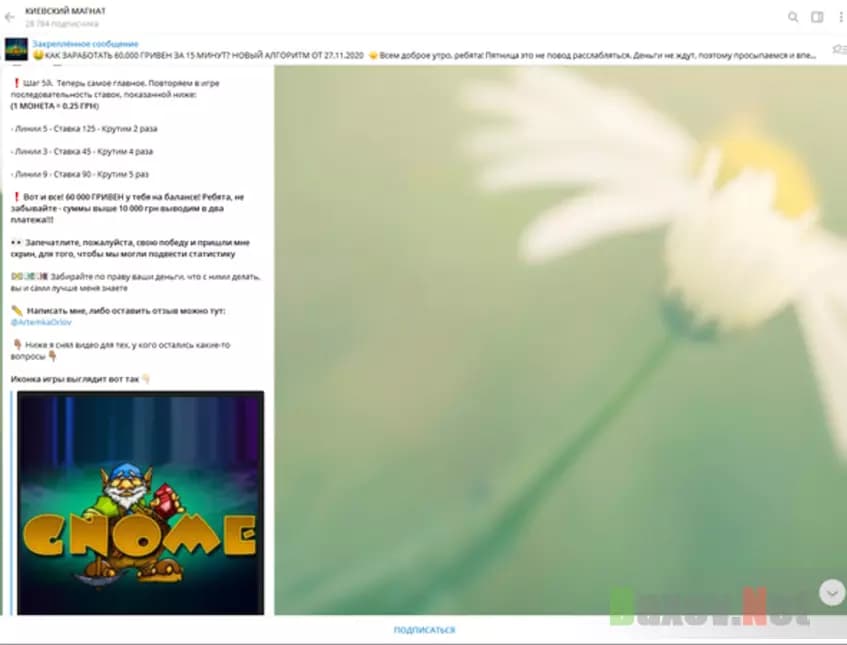Open search in the chat
This screenshot has width=847, height=645.
click(x=793, y=17)
